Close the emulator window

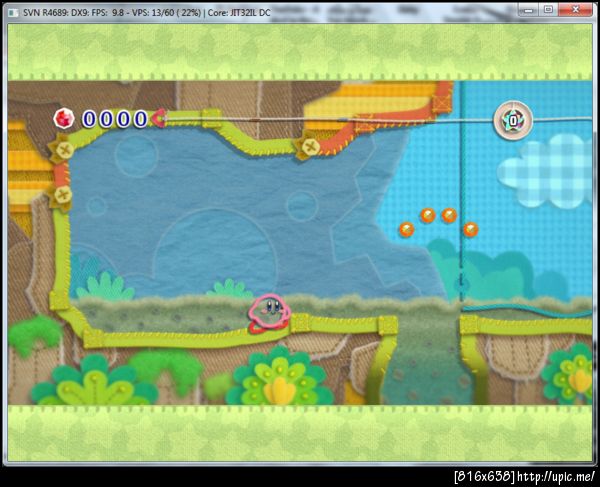(575, 10)
